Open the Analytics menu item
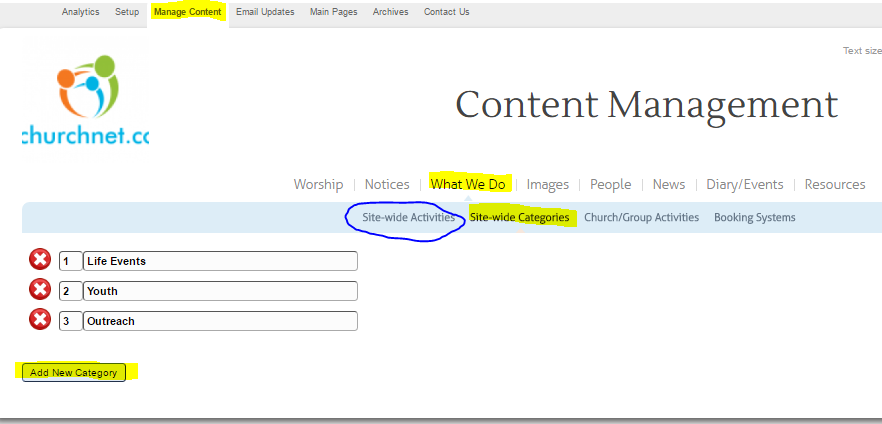This screenshot has width=882, height=424. coord(80,12)
